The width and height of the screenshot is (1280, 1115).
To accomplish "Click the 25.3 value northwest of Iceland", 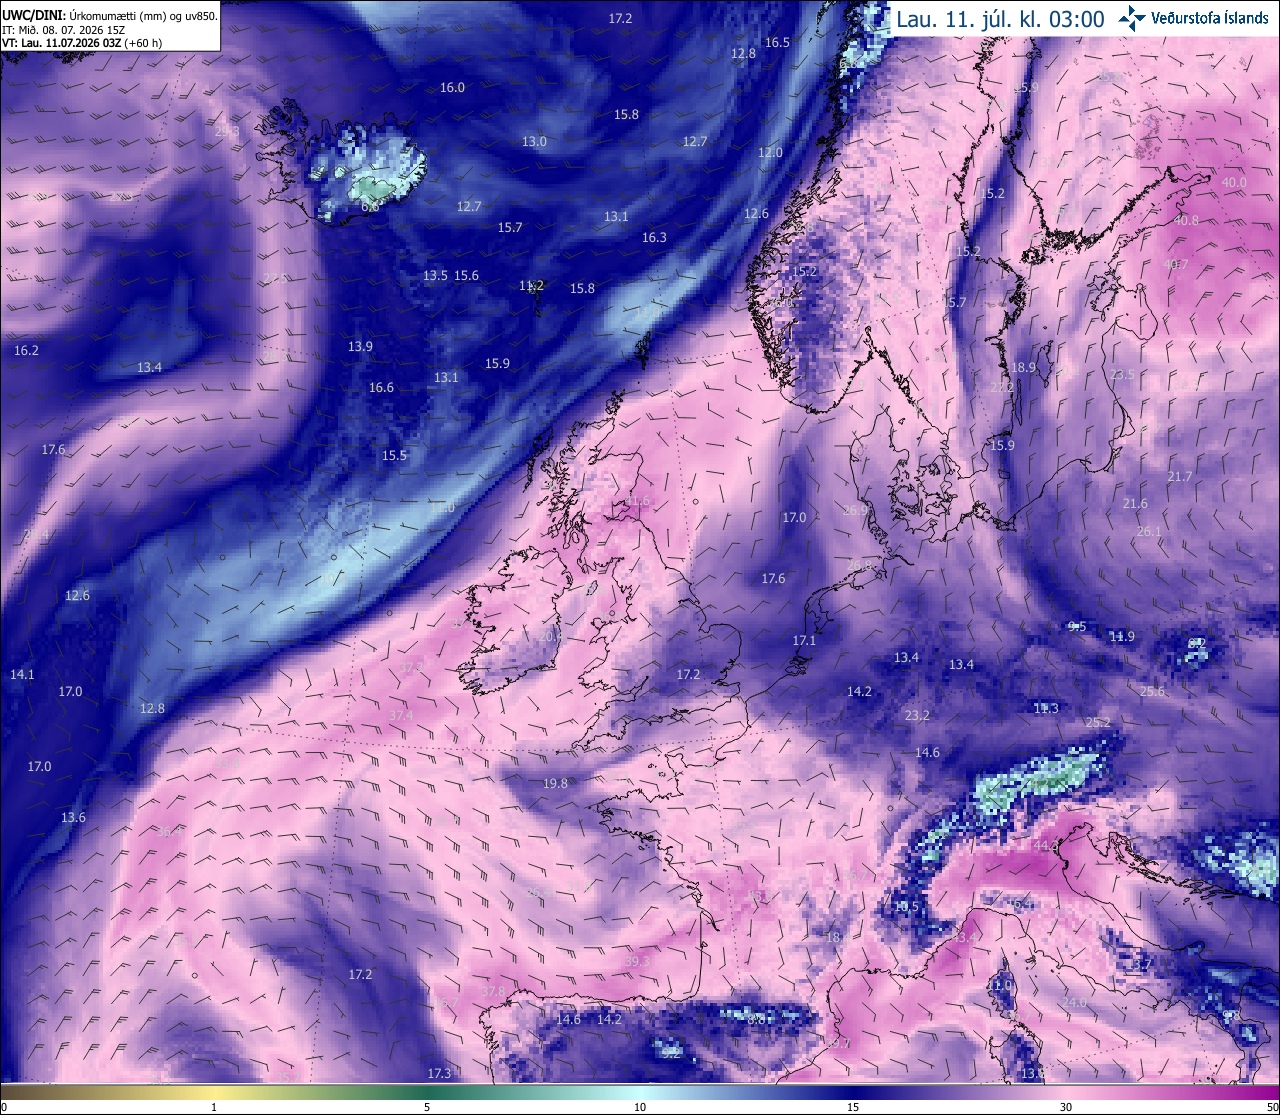I will coord(227,131).
